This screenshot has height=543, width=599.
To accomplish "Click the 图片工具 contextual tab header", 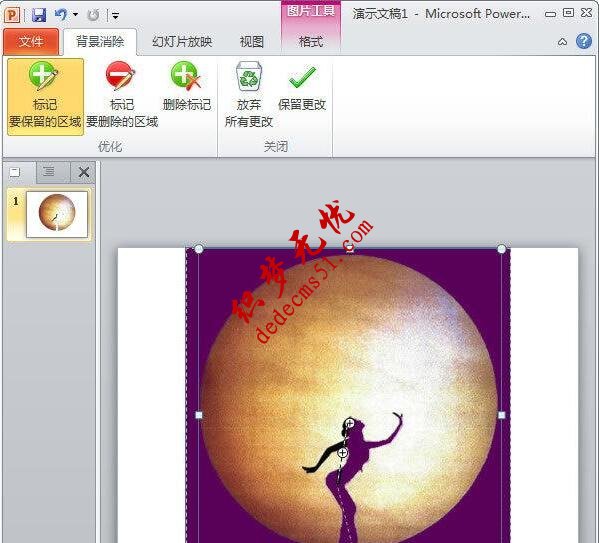I will (311, 11).
